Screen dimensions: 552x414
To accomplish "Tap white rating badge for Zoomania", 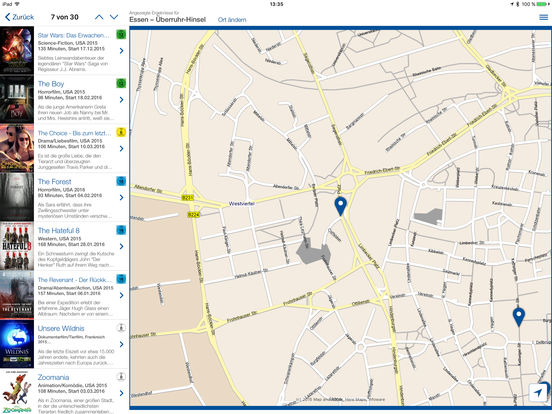I will click(x=121, y=377).
